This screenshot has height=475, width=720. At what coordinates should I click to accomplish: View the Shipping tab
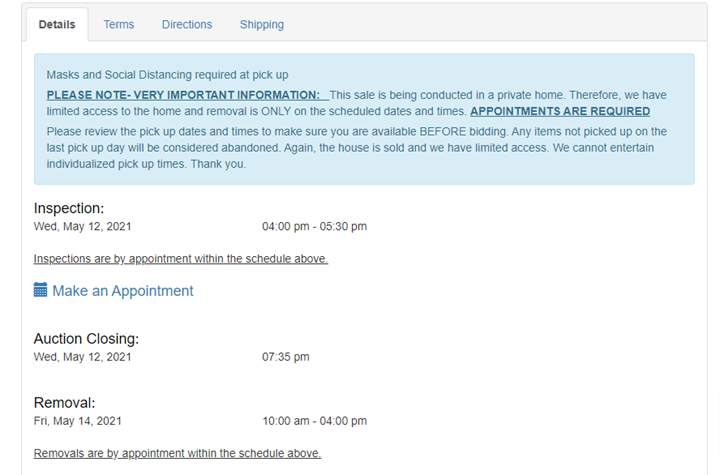tap(261, 24)
